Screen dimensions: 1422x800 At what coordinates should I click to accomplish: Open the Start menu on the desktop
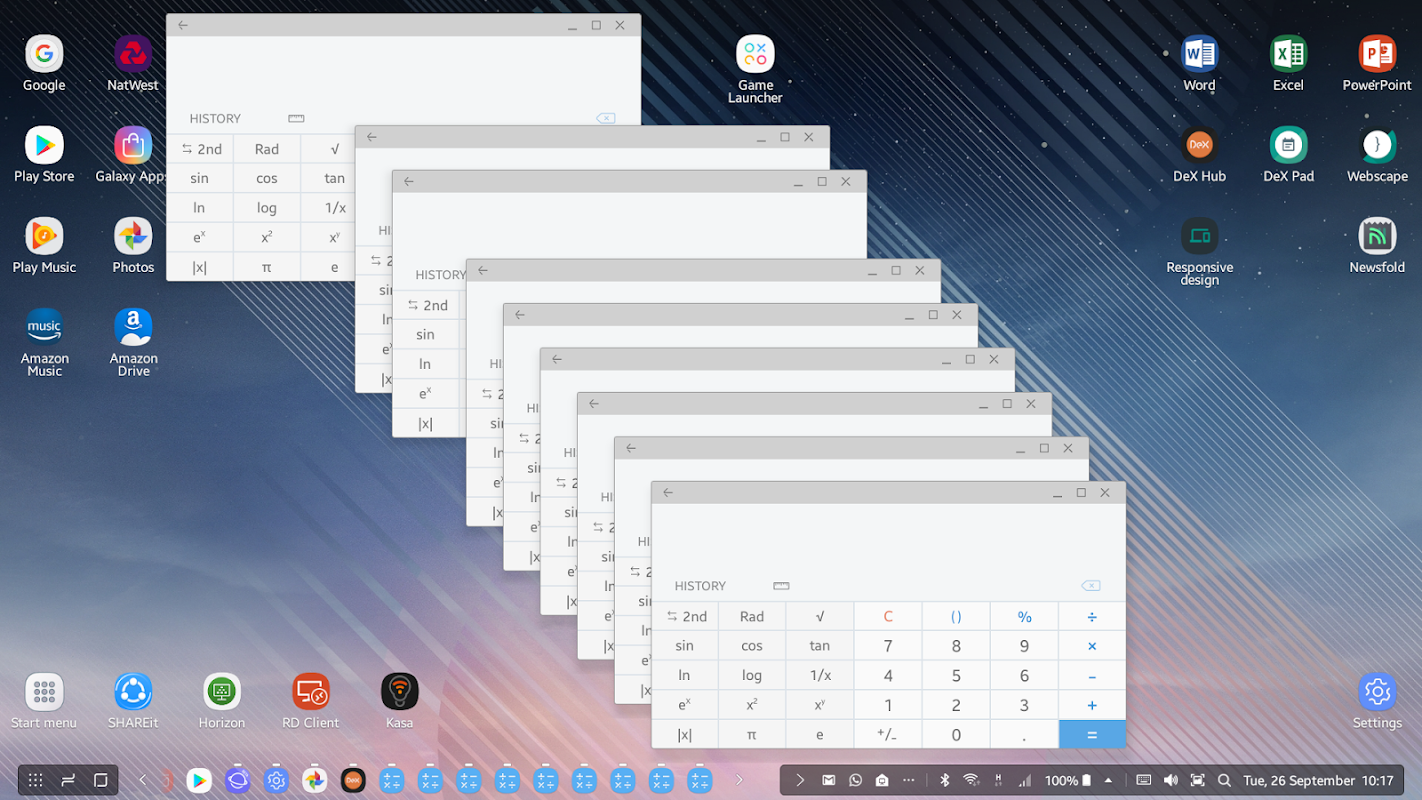pyautogui.click(x=44, y=692)
